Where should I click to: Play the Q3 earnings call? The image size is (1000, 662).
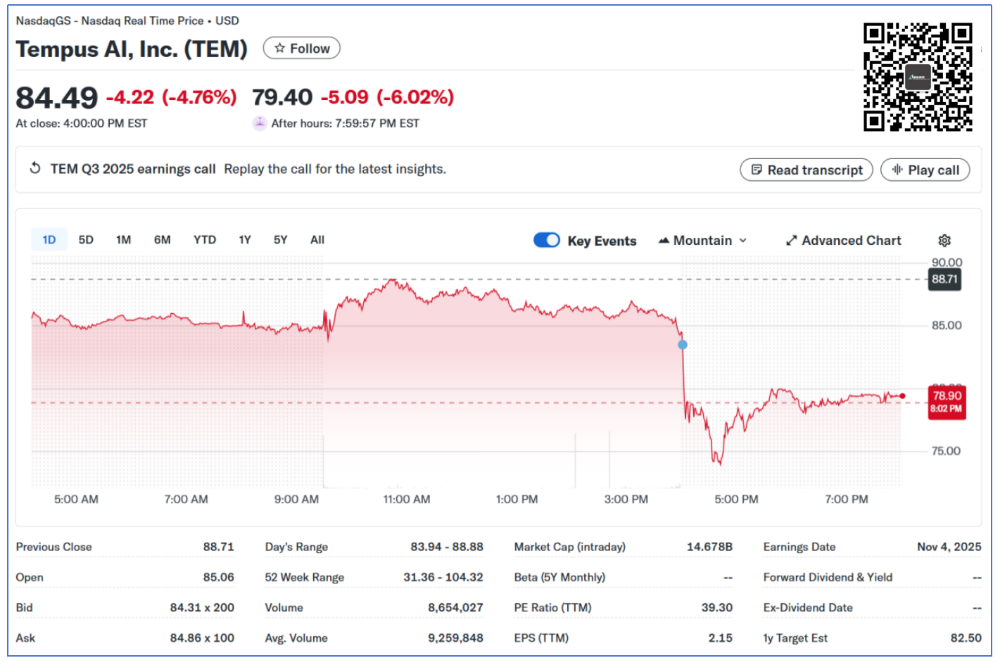tap(924, 170)
